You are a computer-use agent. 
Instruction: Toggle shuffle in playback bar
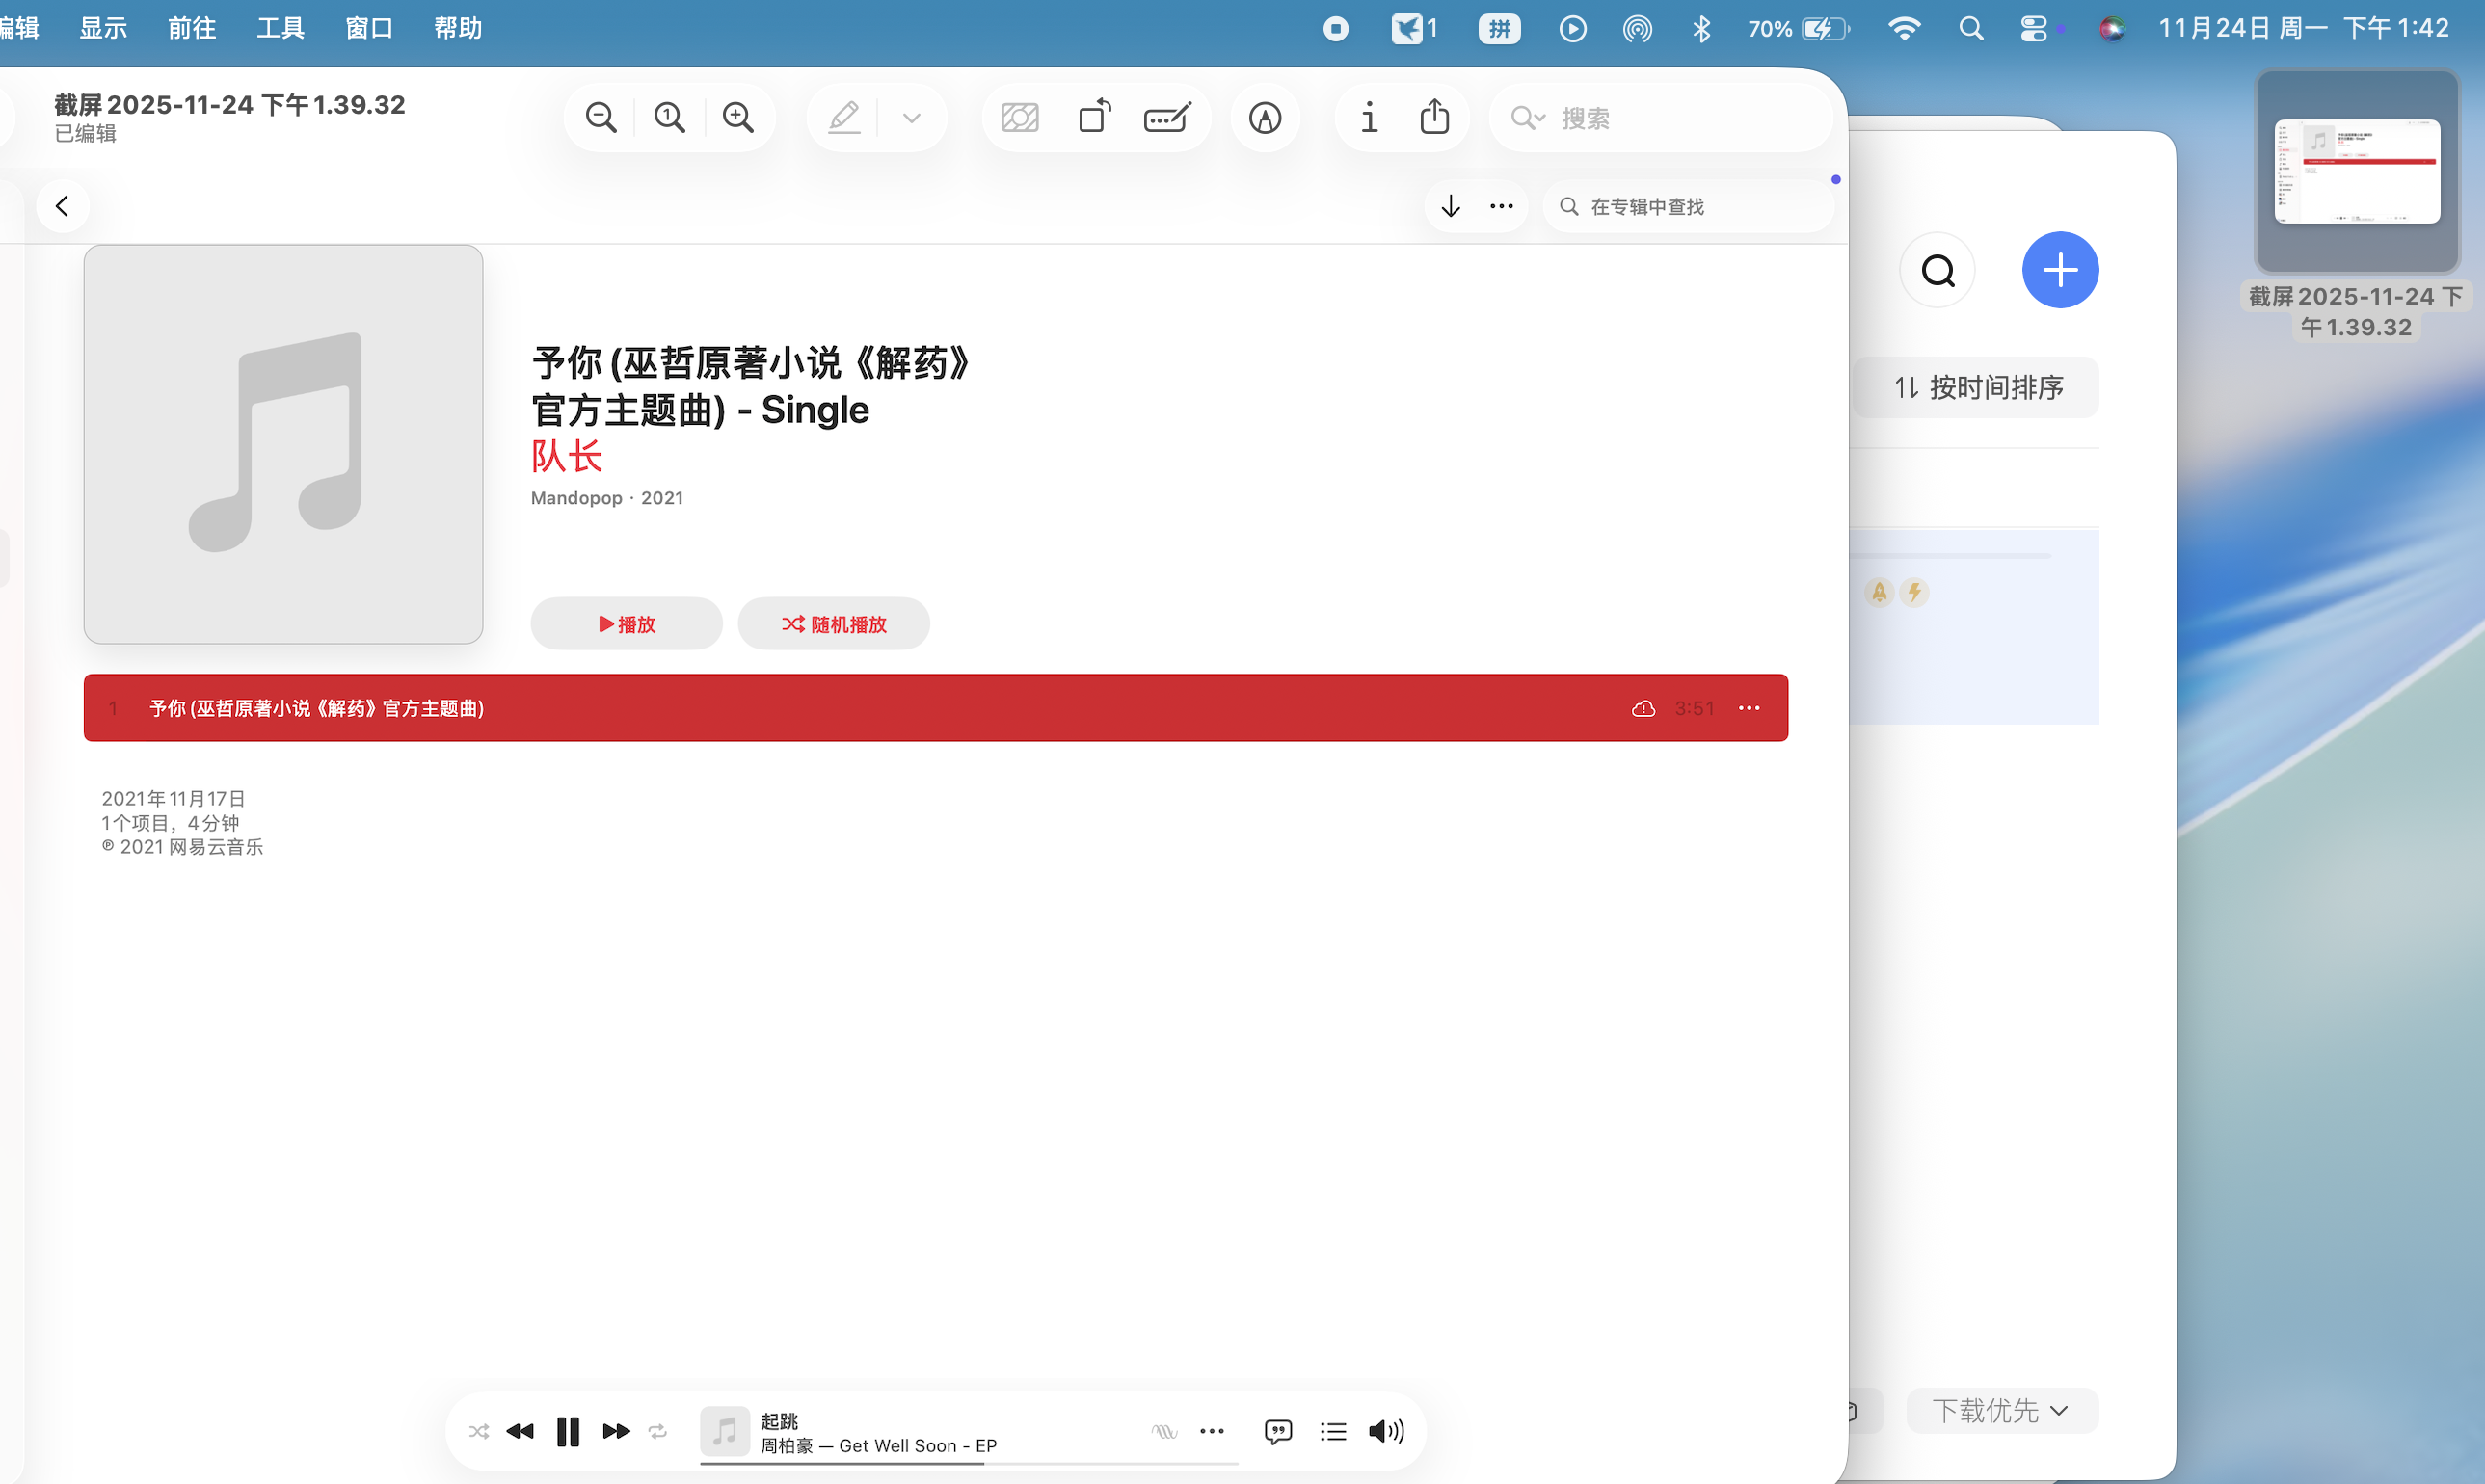tap(479, 1431)
